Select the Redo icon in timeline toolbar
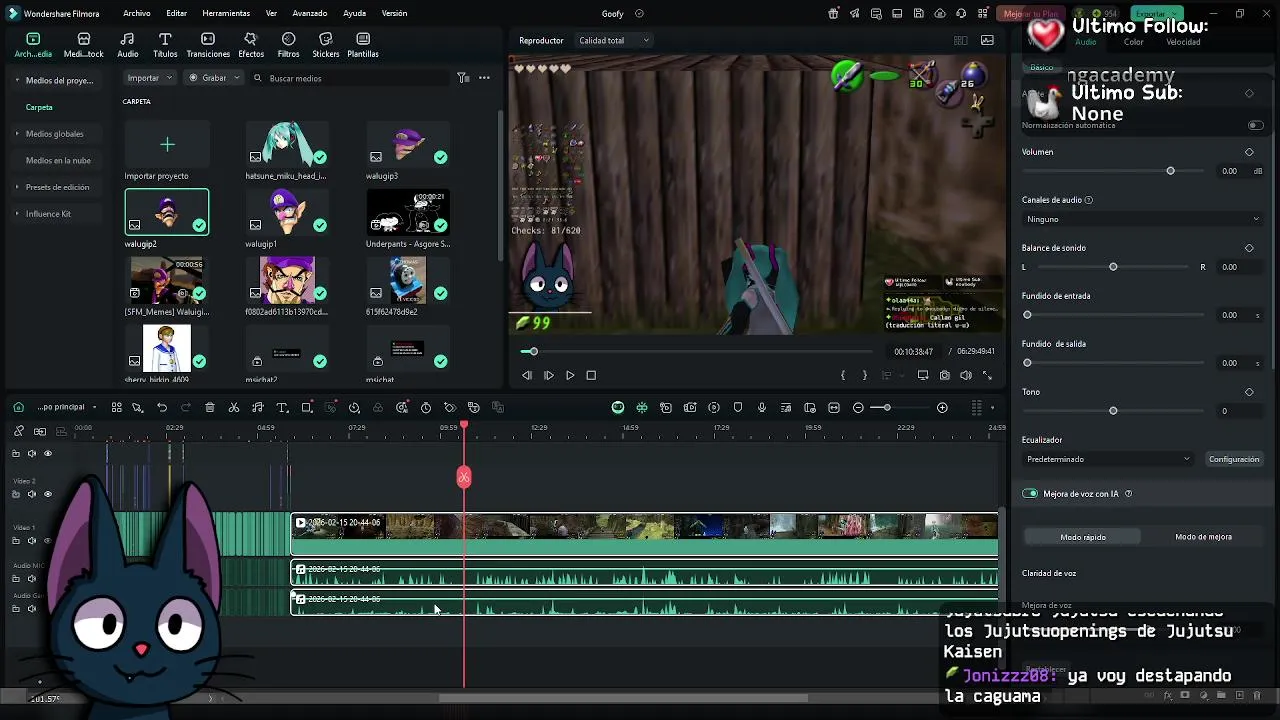The image size is (1280, 720). [186, 407]
